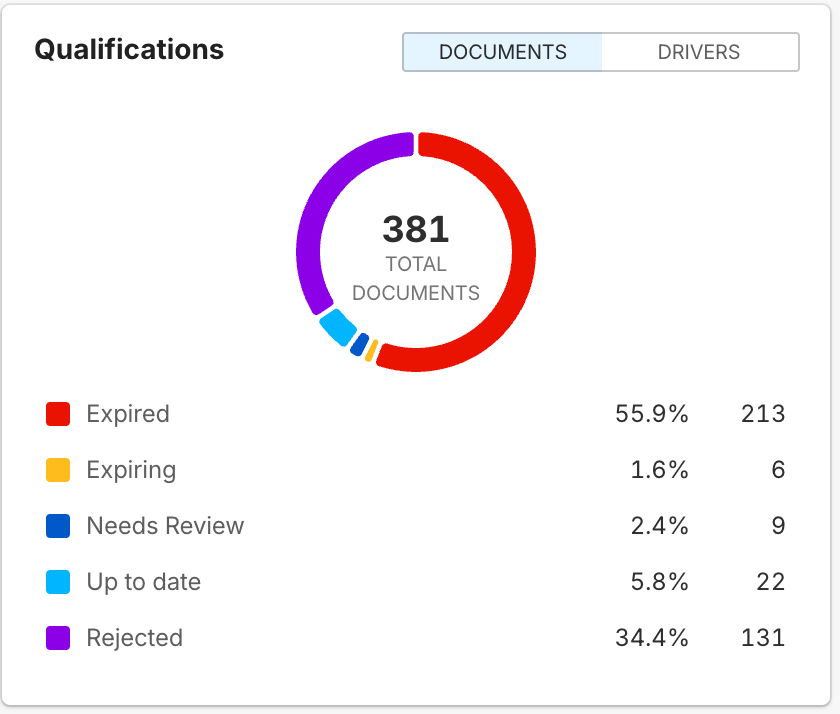Click the Qualifications panel title
The height and width of the screenshot is (714, 840).
(x=129, y=49)
